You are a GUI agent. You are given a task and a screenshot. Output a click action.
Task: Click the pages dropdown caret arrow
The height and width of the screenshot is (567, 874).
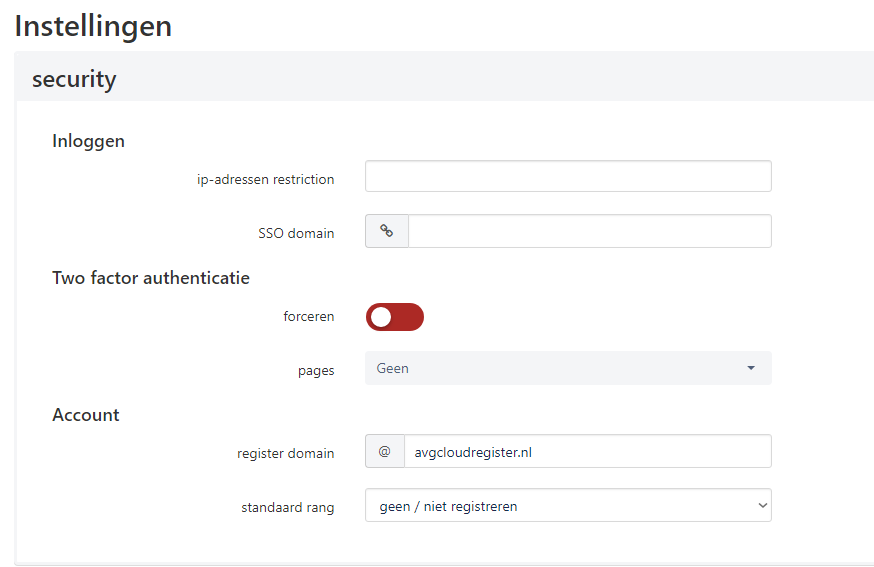point(751,368)
